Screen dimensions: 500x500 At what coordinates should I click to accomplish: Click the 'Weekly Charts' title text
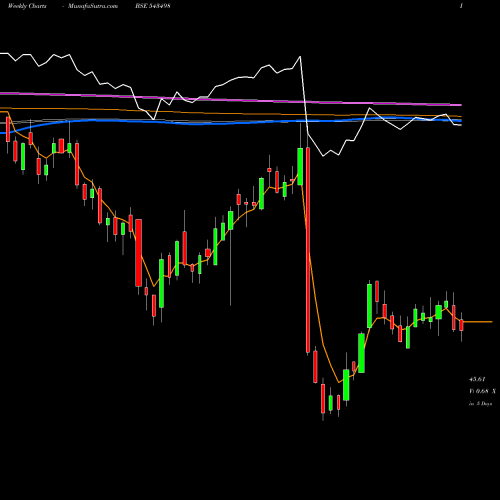27,6
